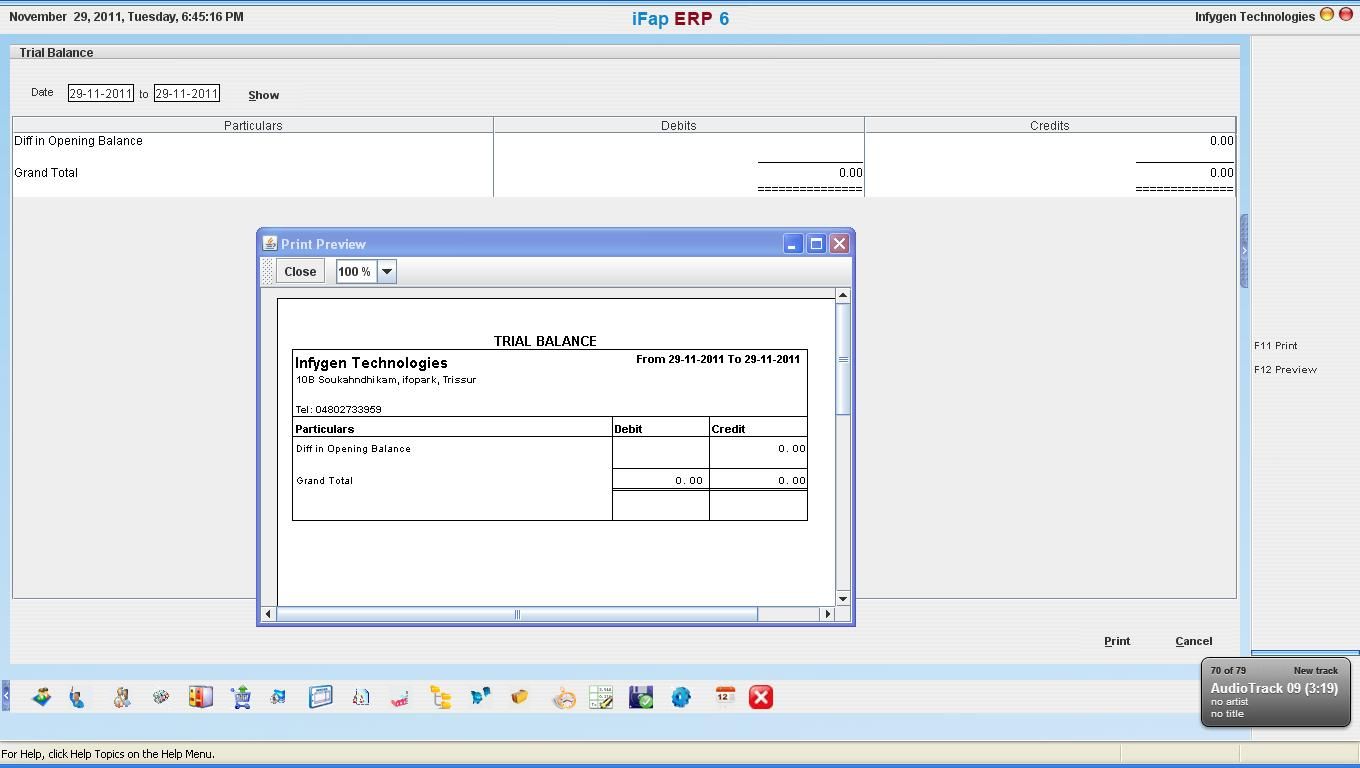Click the red and yellow cabinet icon
The image size is (1360, 768).
click(200, 697)
